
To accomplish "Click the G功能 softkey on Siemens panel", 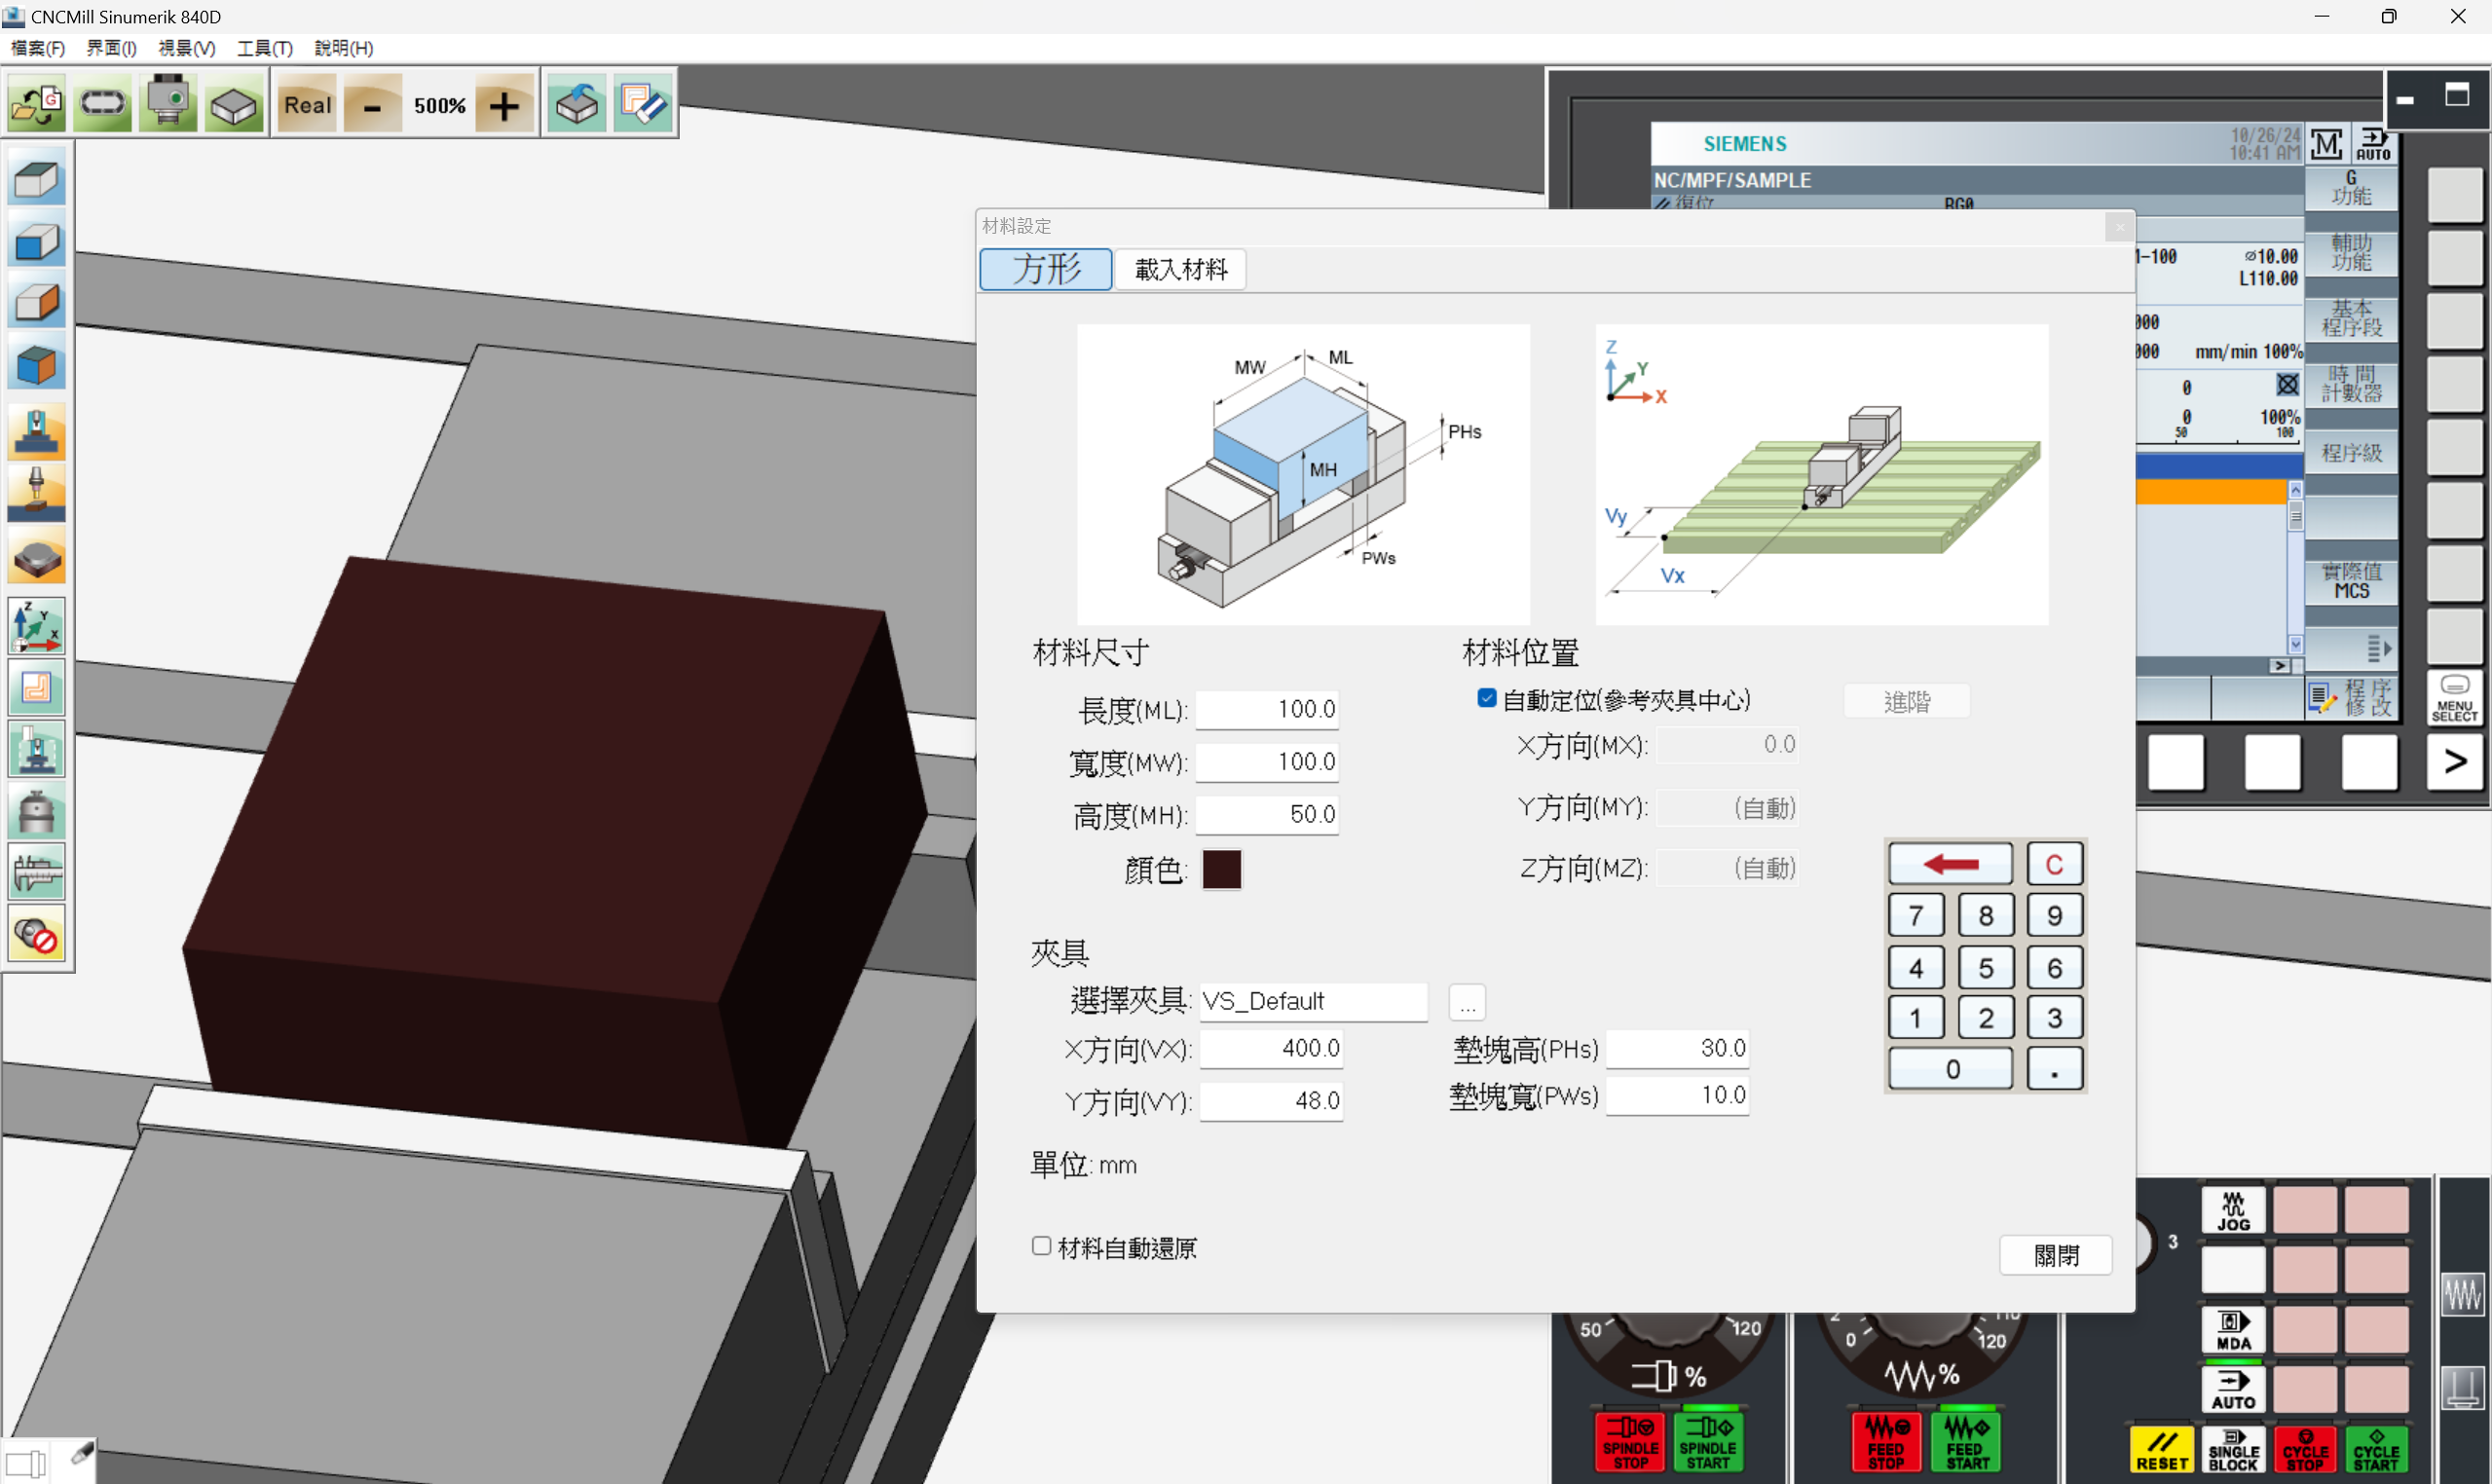I will click(x=2351, y=188).
